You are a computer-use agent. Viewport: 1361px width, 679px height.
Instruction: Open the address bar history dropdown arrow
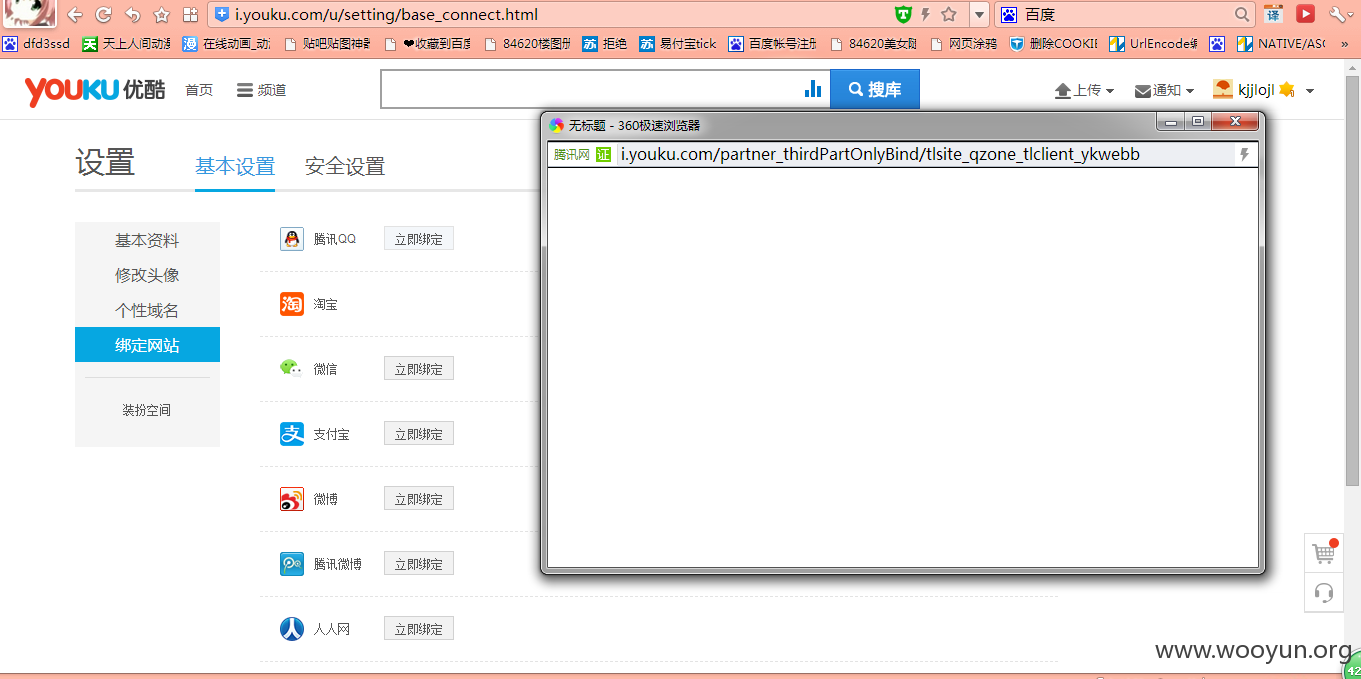979,15
